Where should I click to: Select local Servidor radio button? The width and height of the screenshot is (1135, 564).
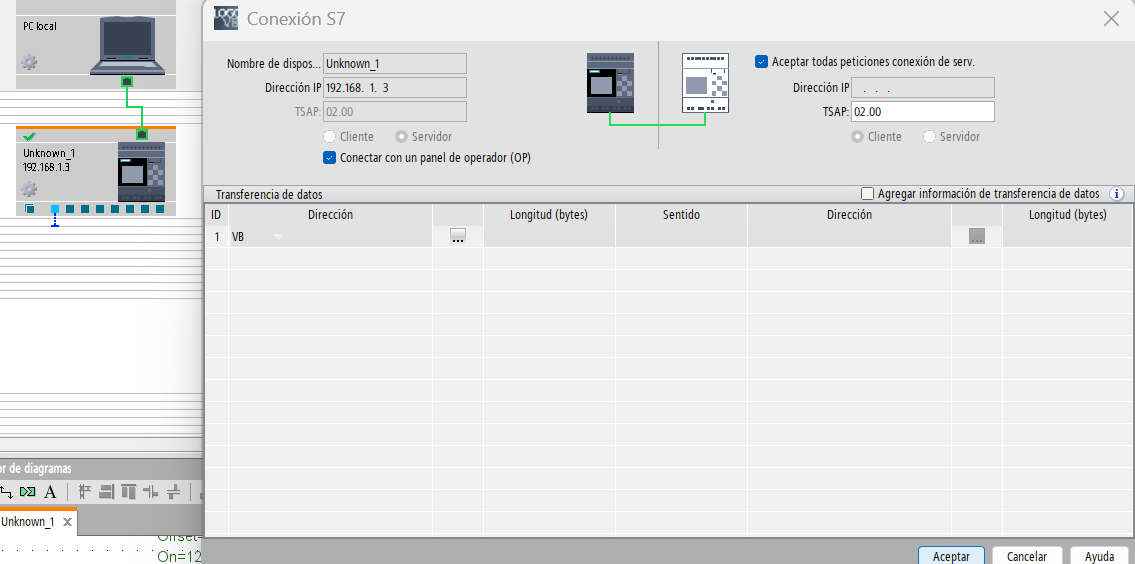tap(401, 136)
